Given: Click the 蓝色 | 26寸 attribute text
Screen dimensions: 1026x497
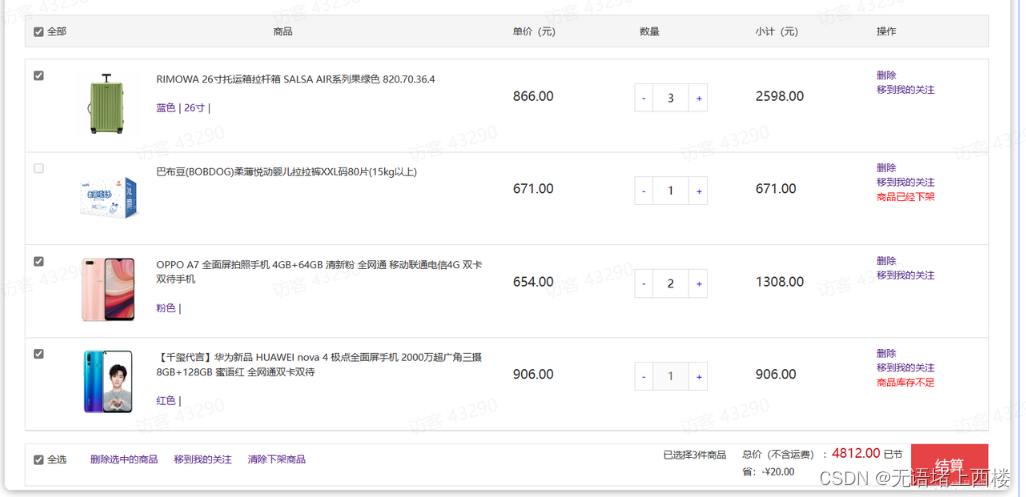Looking at the screenshot, I should tap(183, 108).
